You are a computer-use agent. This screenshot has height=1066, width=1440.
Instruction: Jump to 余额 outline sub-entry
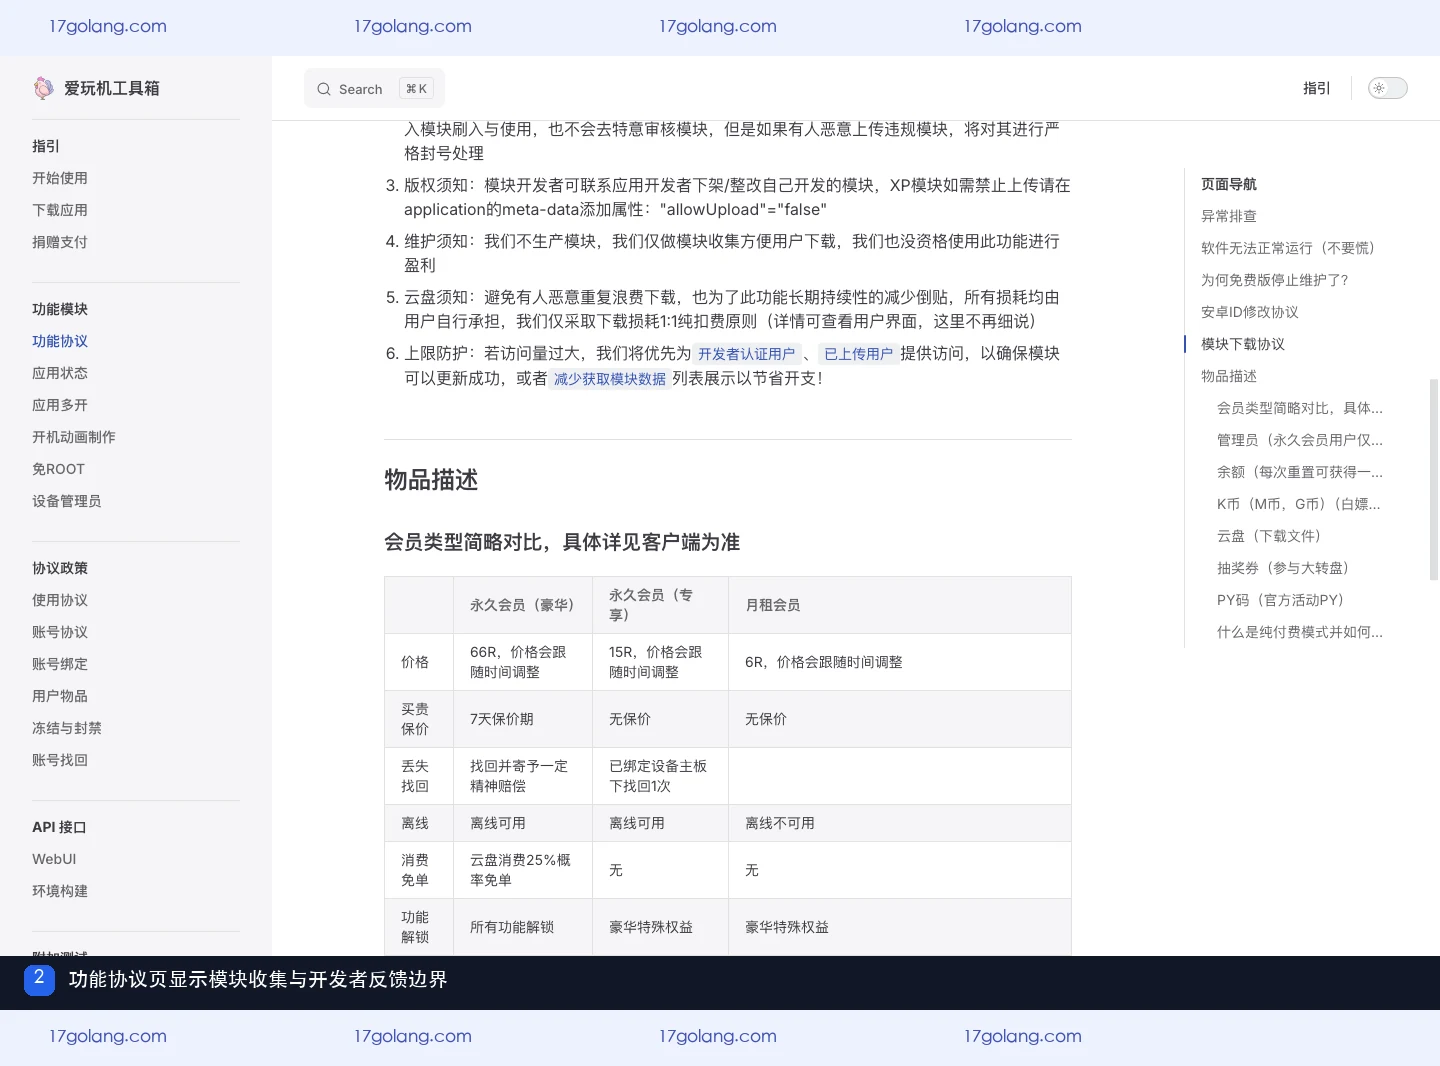(1300, 472)
